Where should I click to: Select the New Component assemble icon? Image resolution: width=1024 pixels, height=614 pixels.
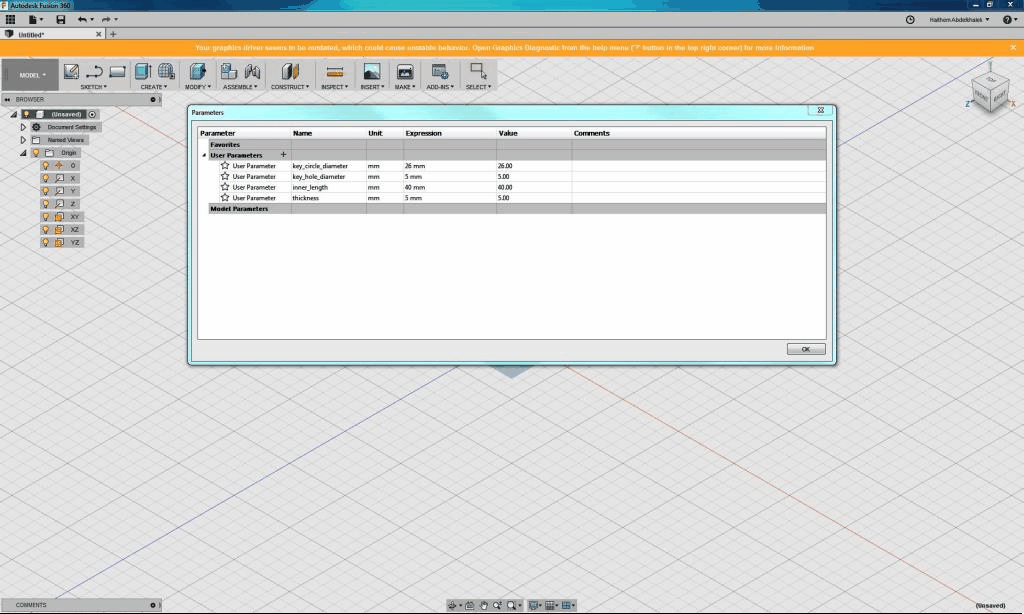pyautogui.click(x=229, y=72)
